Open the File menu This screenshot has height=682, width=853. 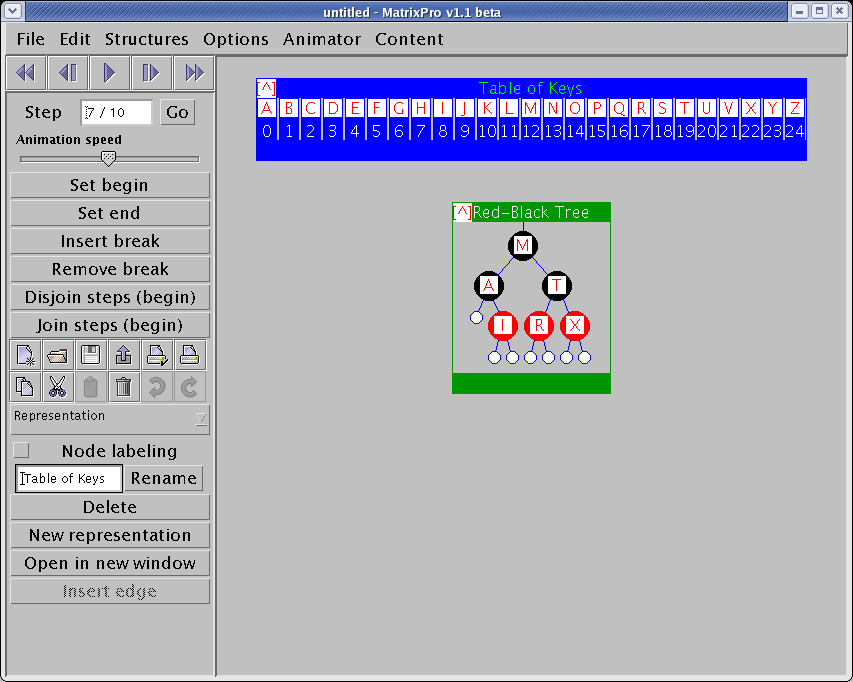(30, 39)
